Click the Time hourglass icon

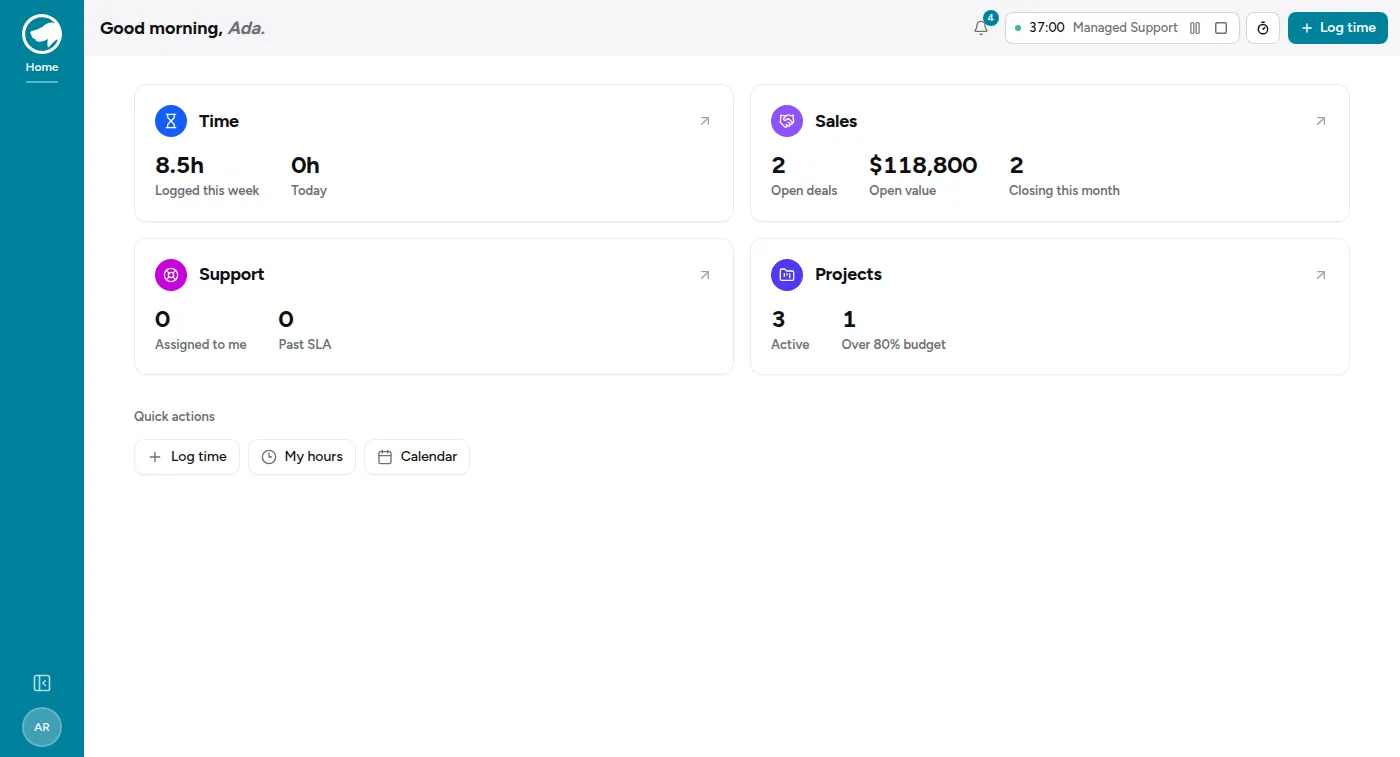point(171,121)
